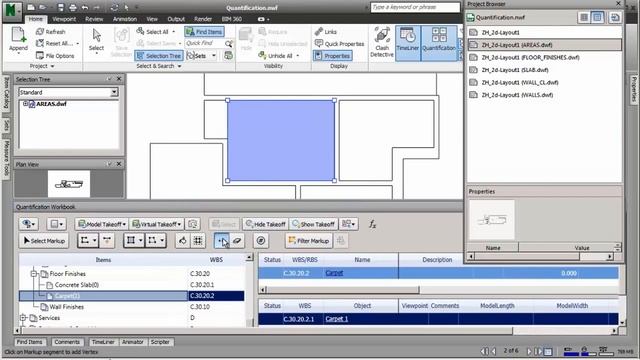Click the Append file icon
Viewport: 640px width, 360px height.
coord(18,36)
